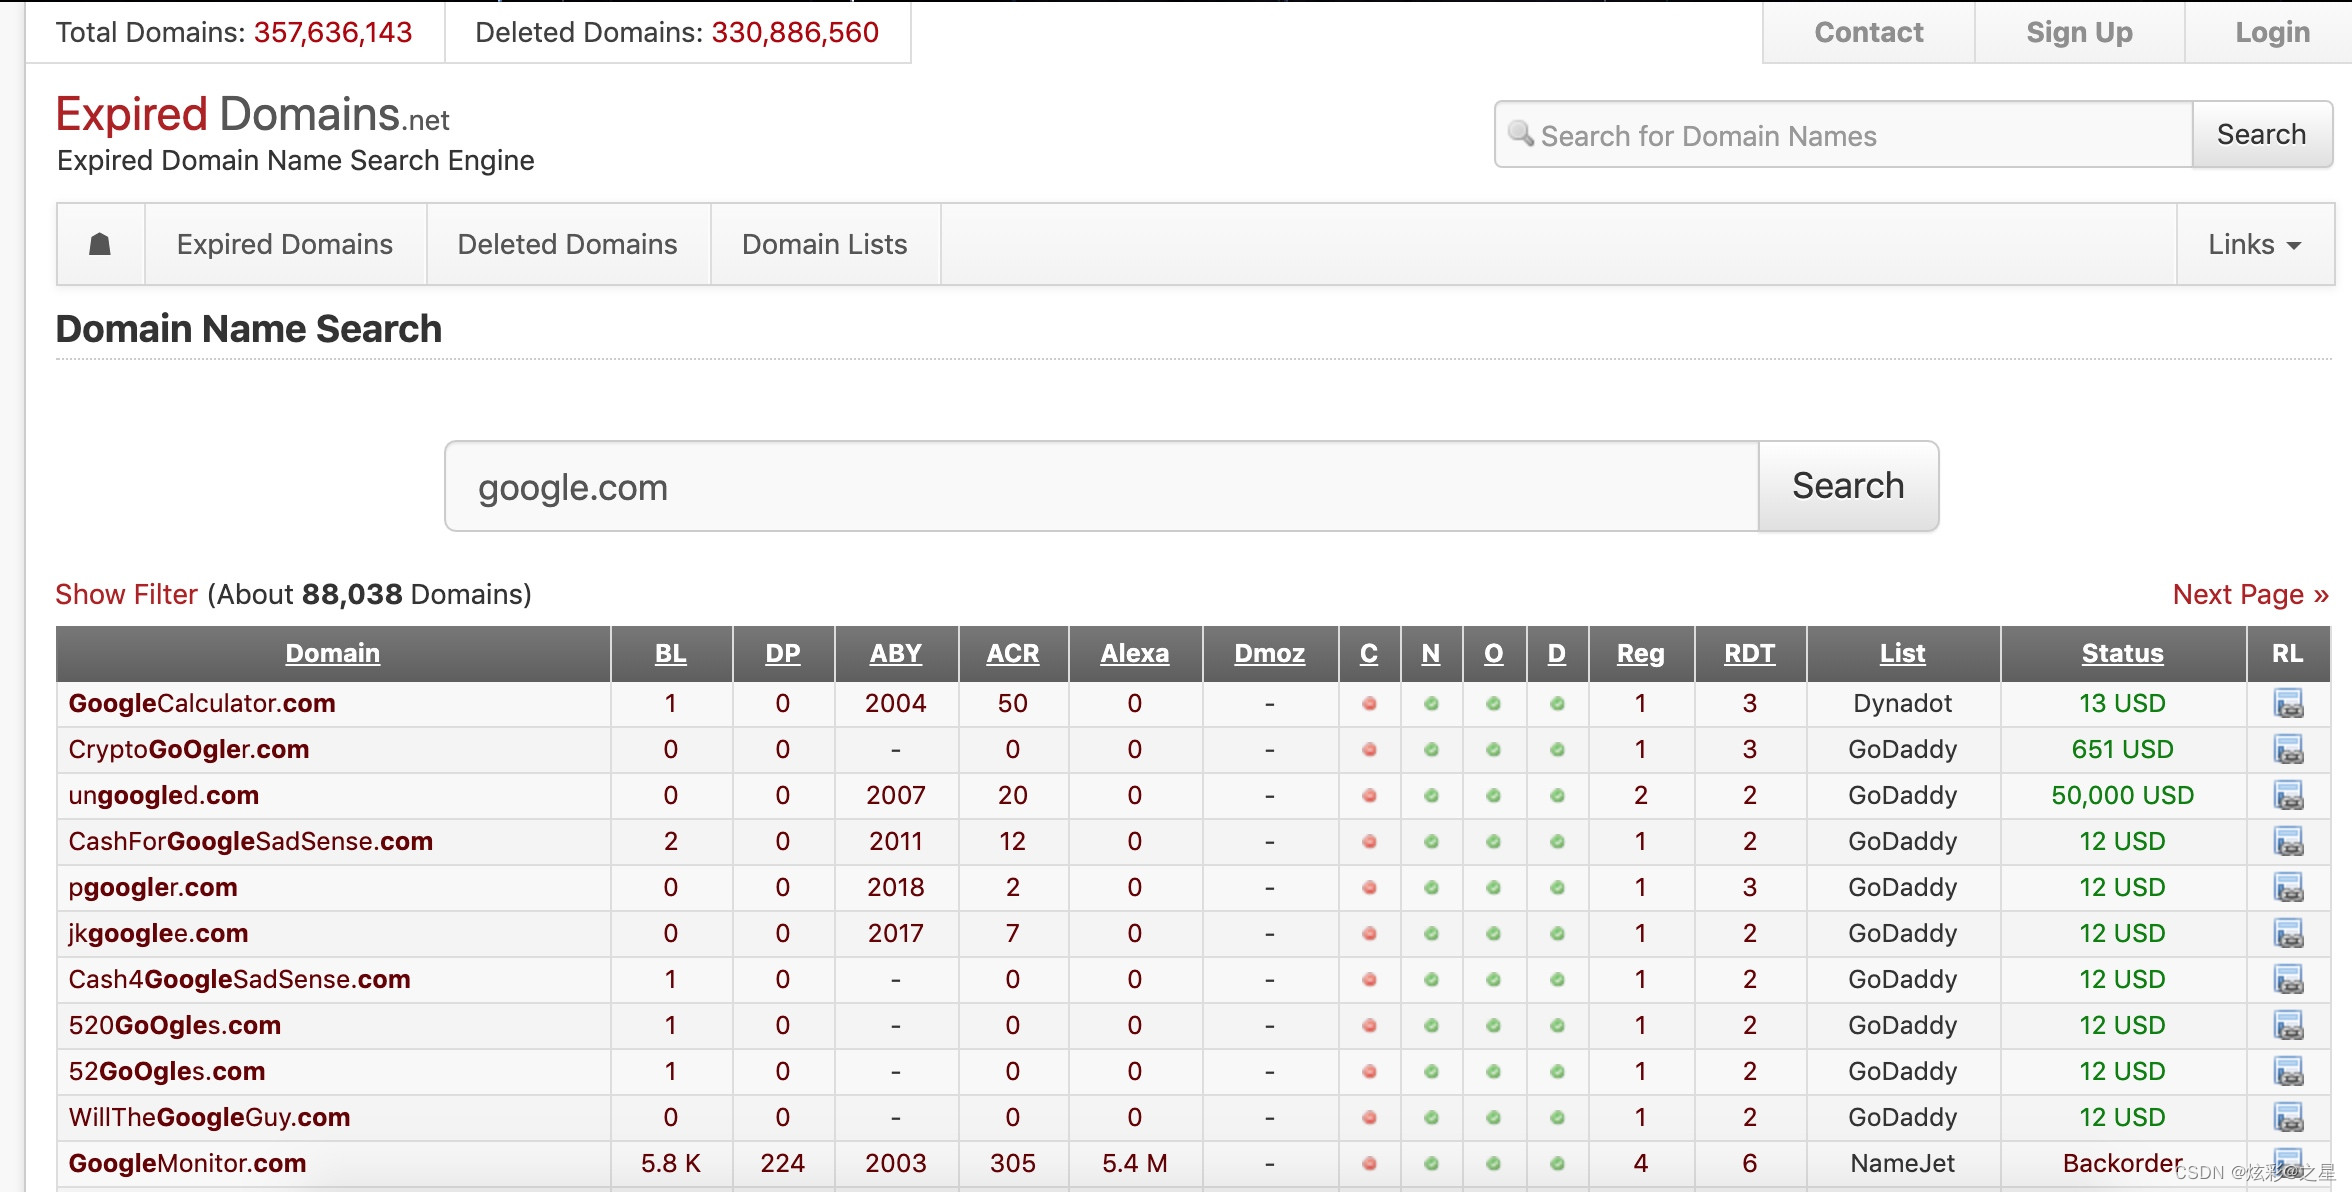Click the google.com domain search input
This screenshot has height=1192, width=2352.
coord(1100,487)
